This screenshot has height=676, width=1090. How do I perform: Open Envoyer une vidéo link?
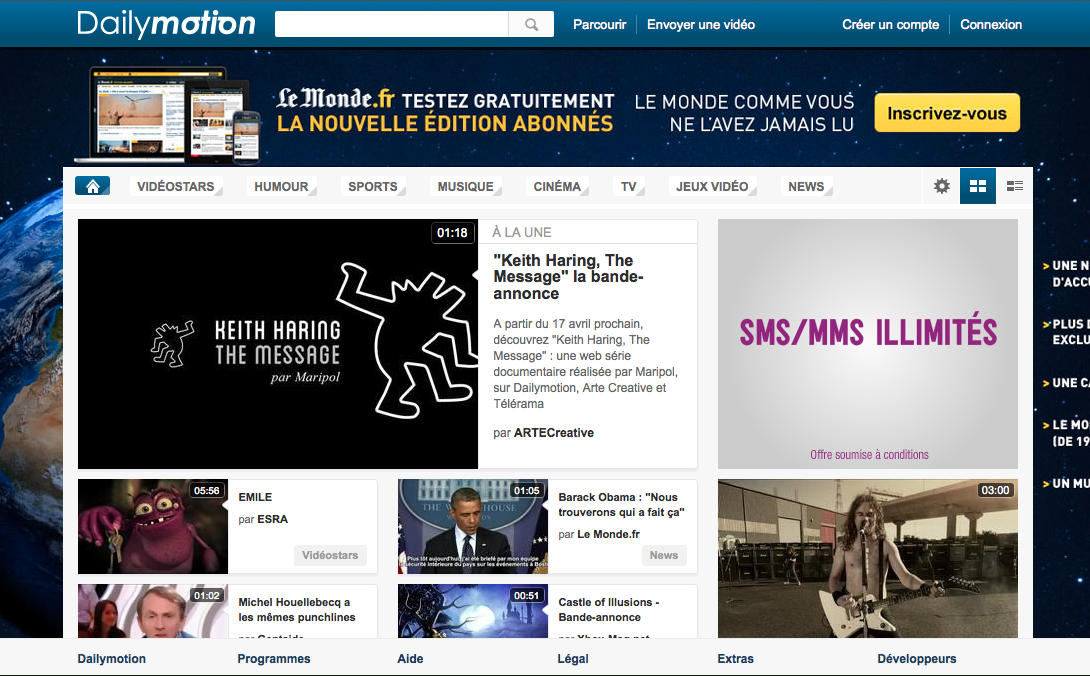tap(701, 24)
